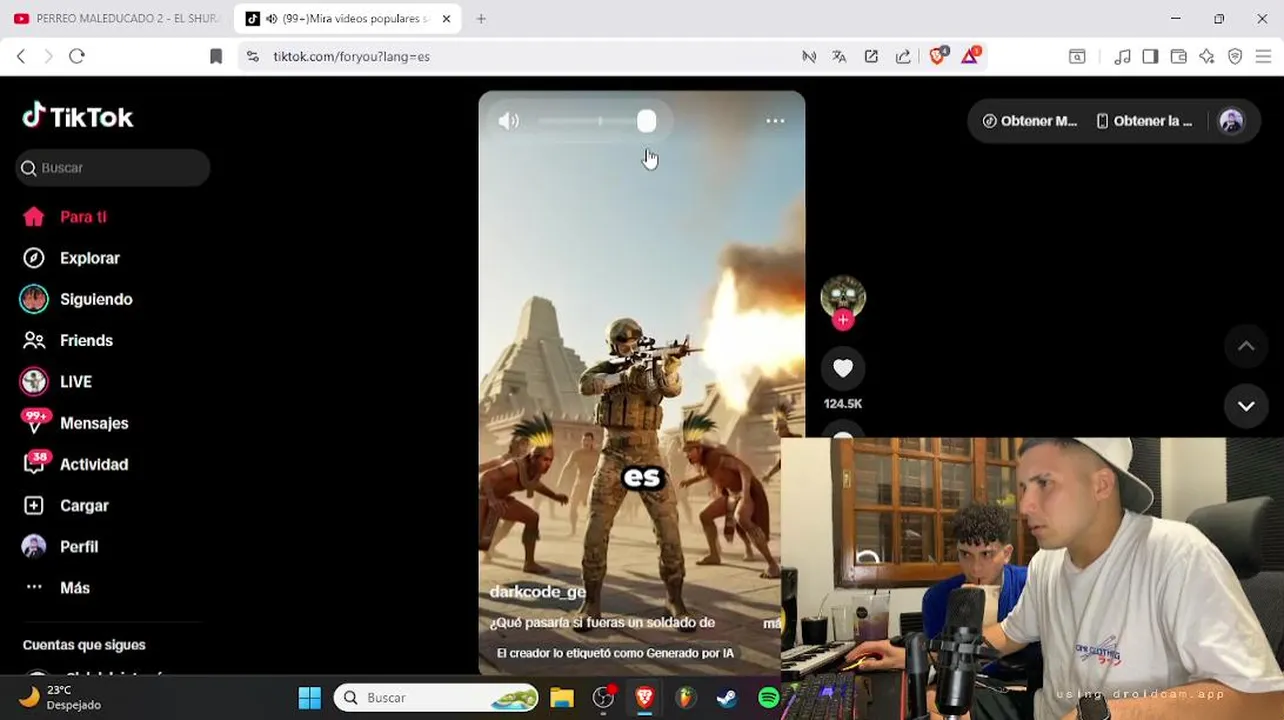Open Brave Wallet
The width and height of the screenshot is (1284, 720).
point(1179,56)
